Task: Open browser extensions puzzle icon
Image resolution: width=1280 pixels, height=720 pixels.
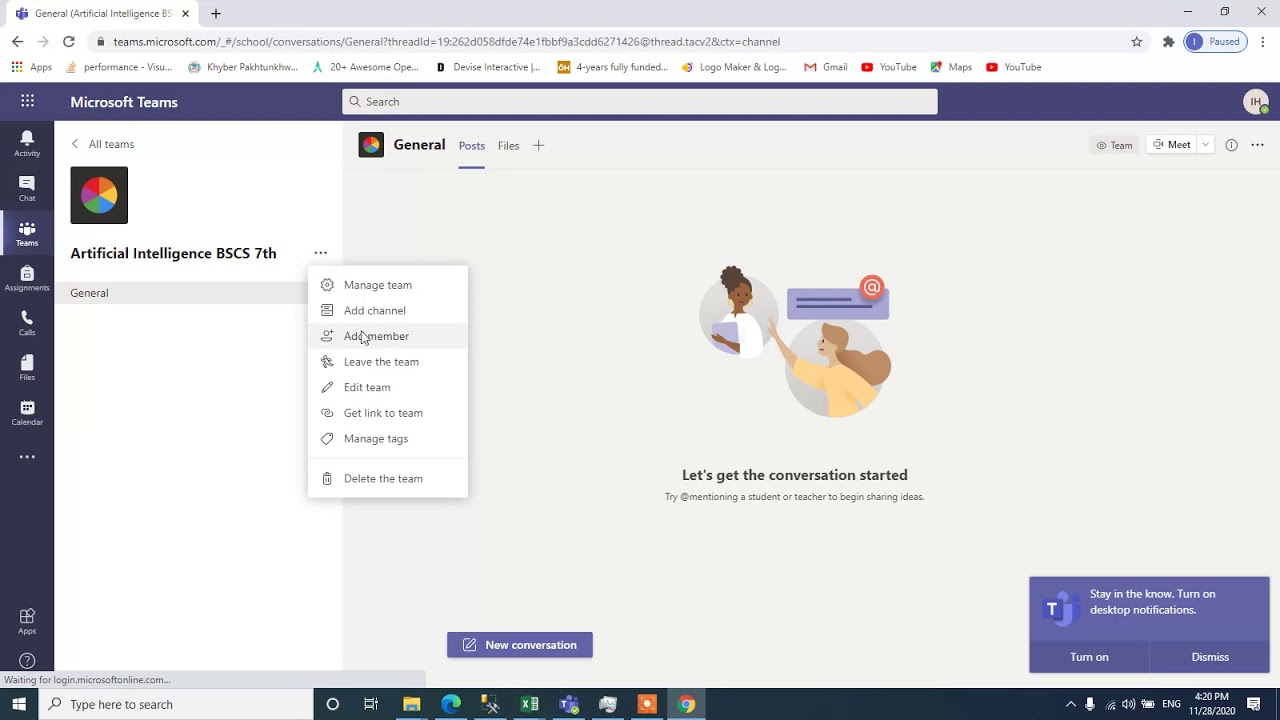Action: [x=1168, y=42]
